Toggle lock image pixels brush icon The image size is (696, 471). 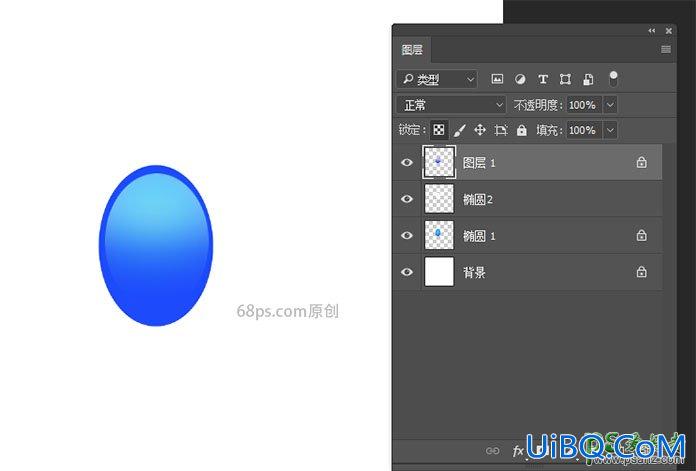pyautogui.click(x=459, y=130)
